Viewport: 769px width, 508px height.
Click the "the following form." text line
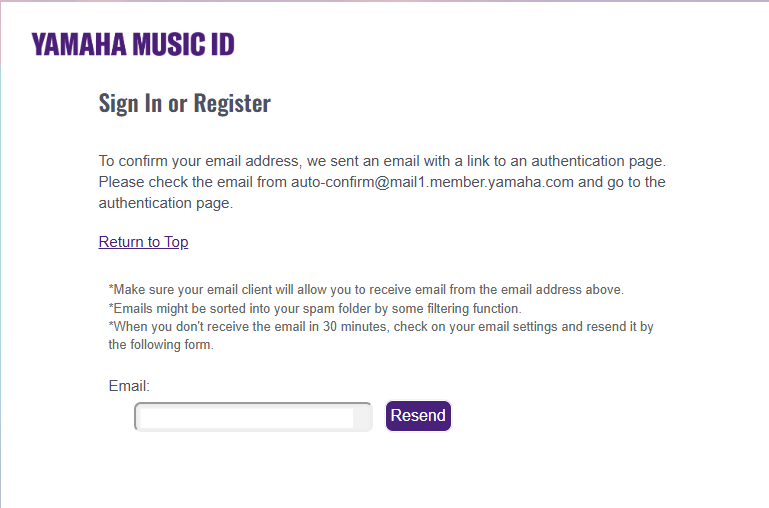(x=161, y=345)
